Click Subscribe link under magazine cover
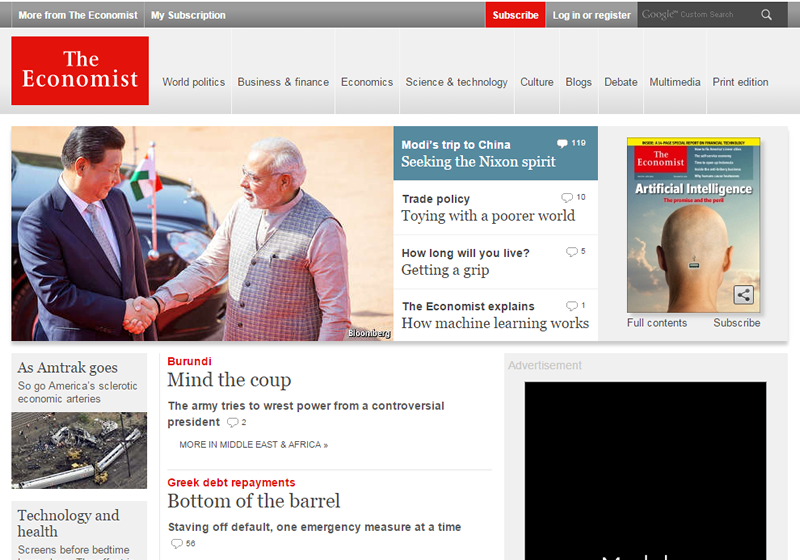 click(x=737, y=323)
